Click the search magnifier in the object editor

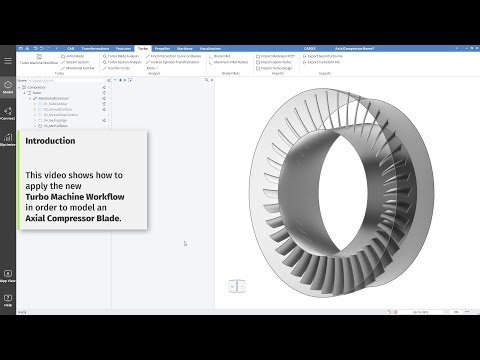pyautogui.click(x=207, y=80)
